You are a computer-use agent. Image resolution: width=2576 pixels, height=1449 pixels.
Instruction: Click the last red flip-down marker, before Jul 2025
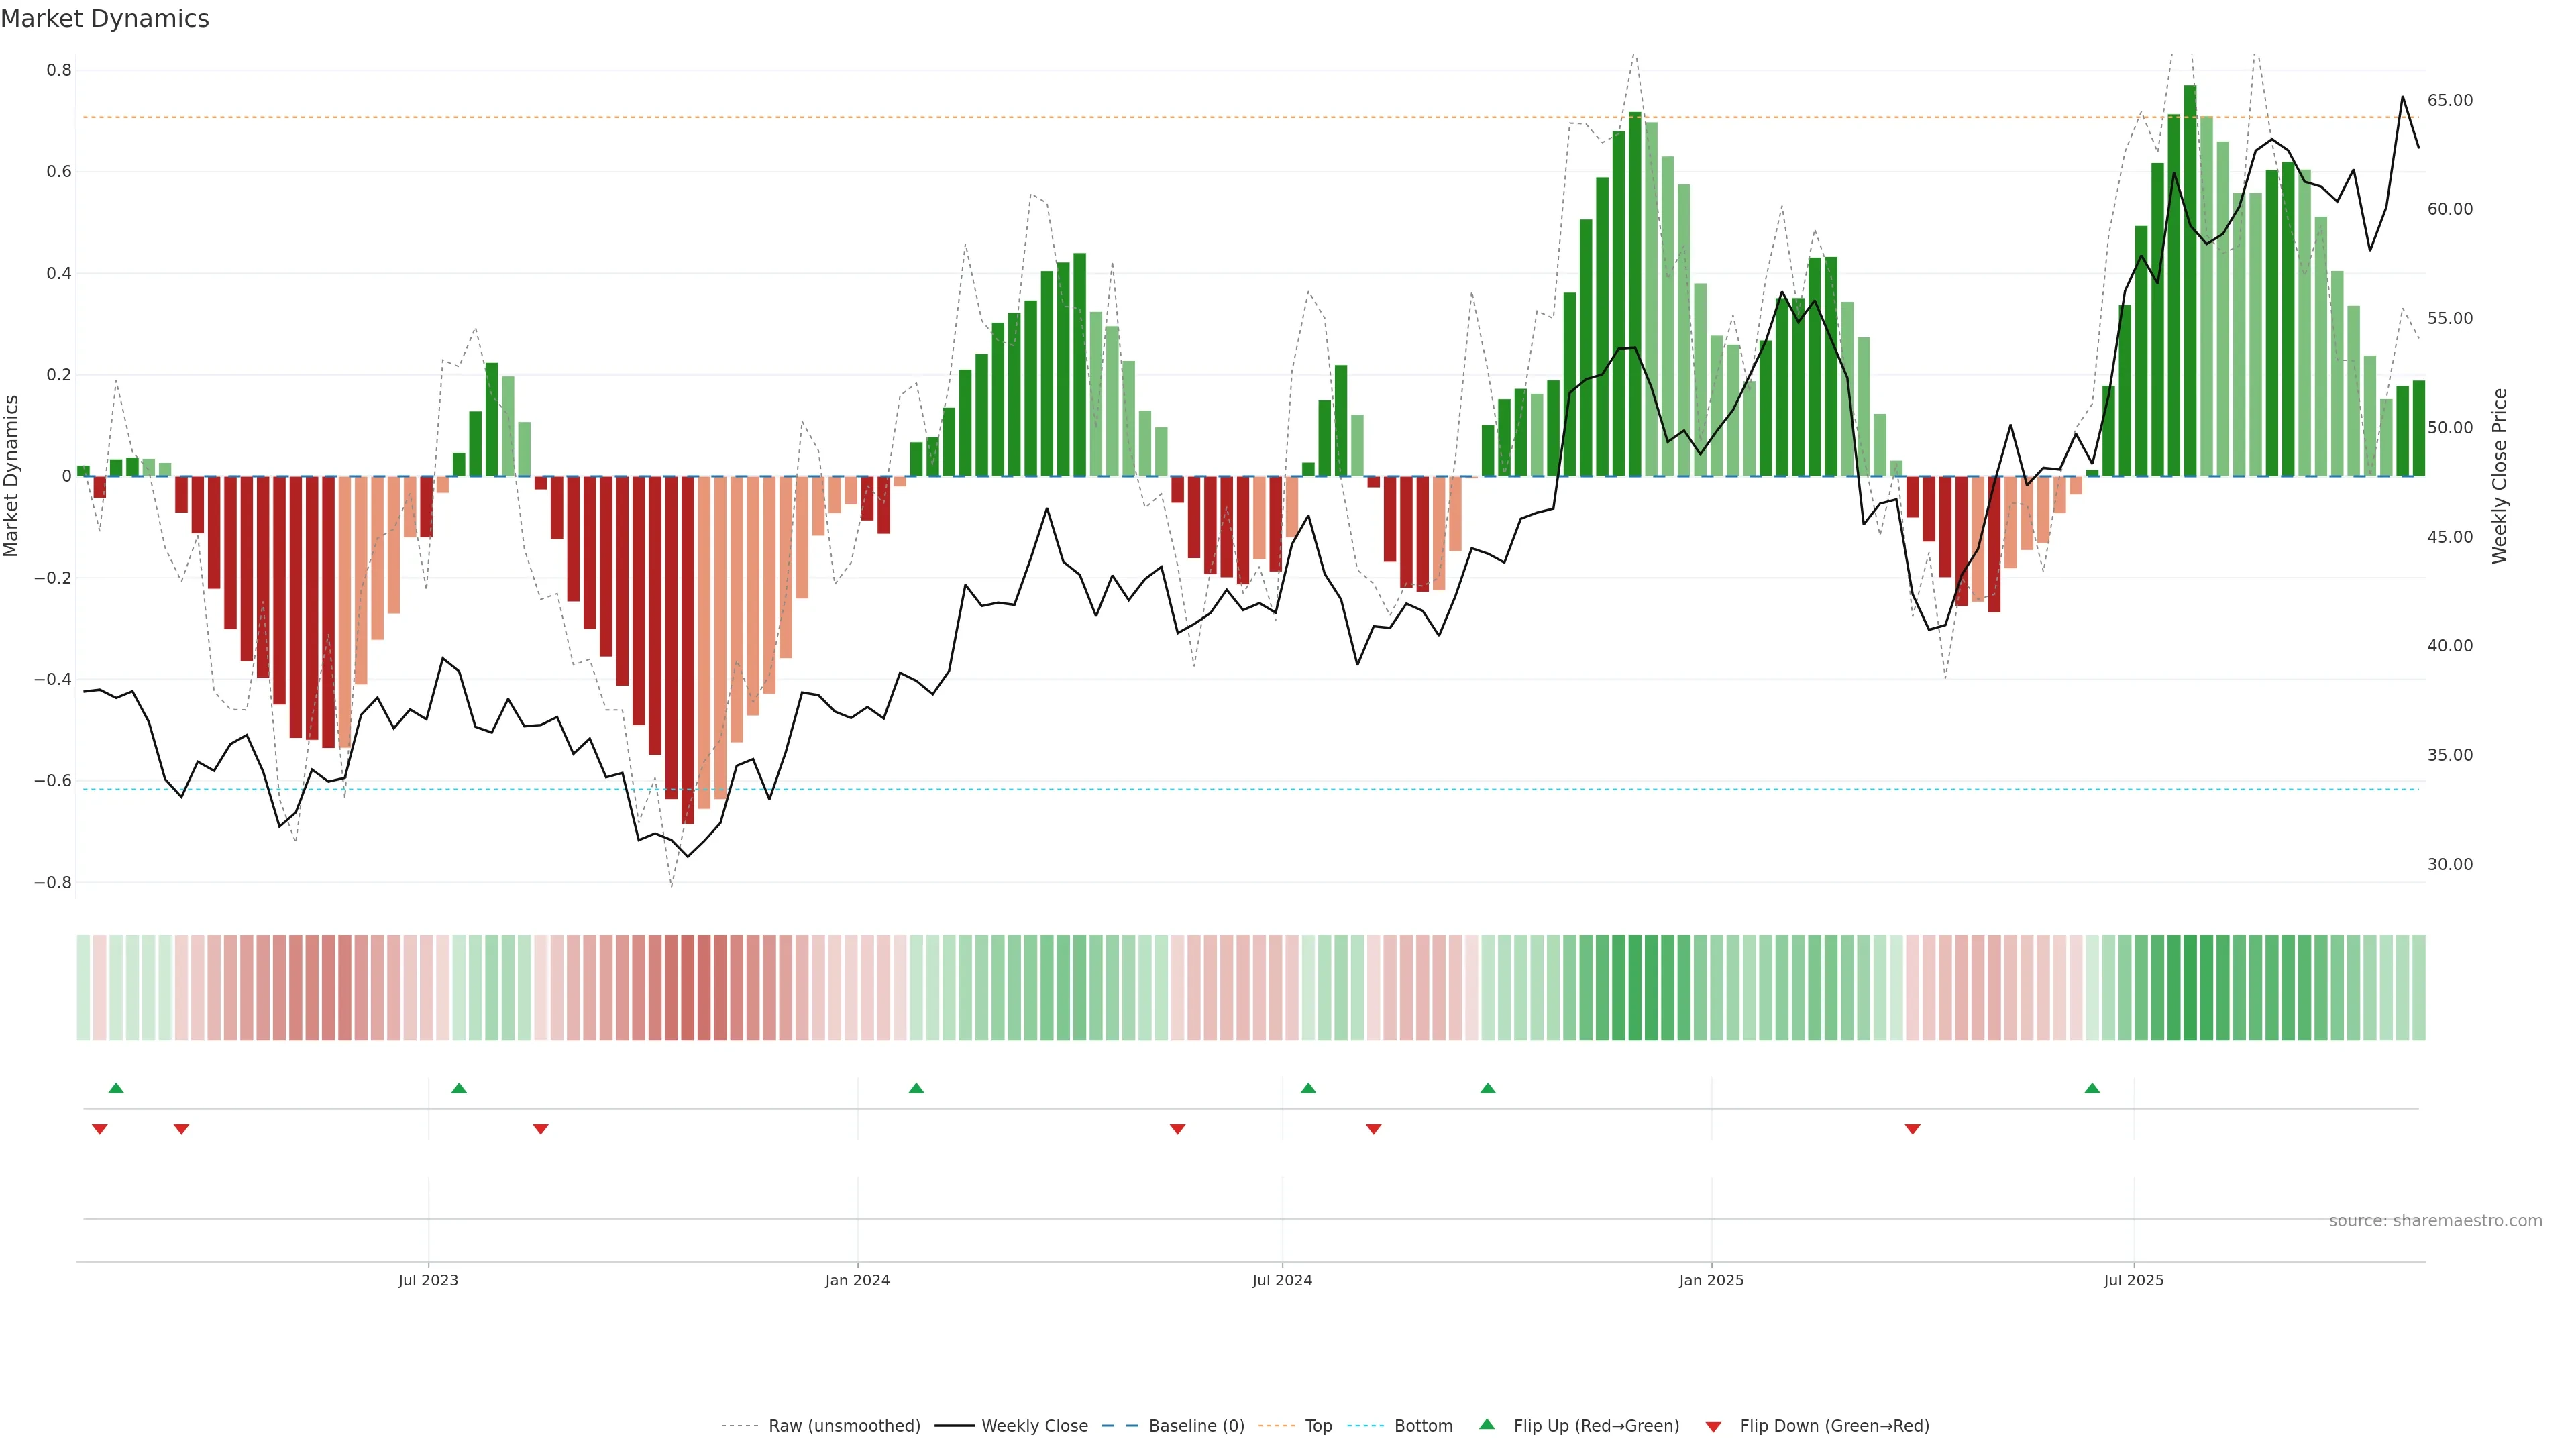(1912, 1129)
